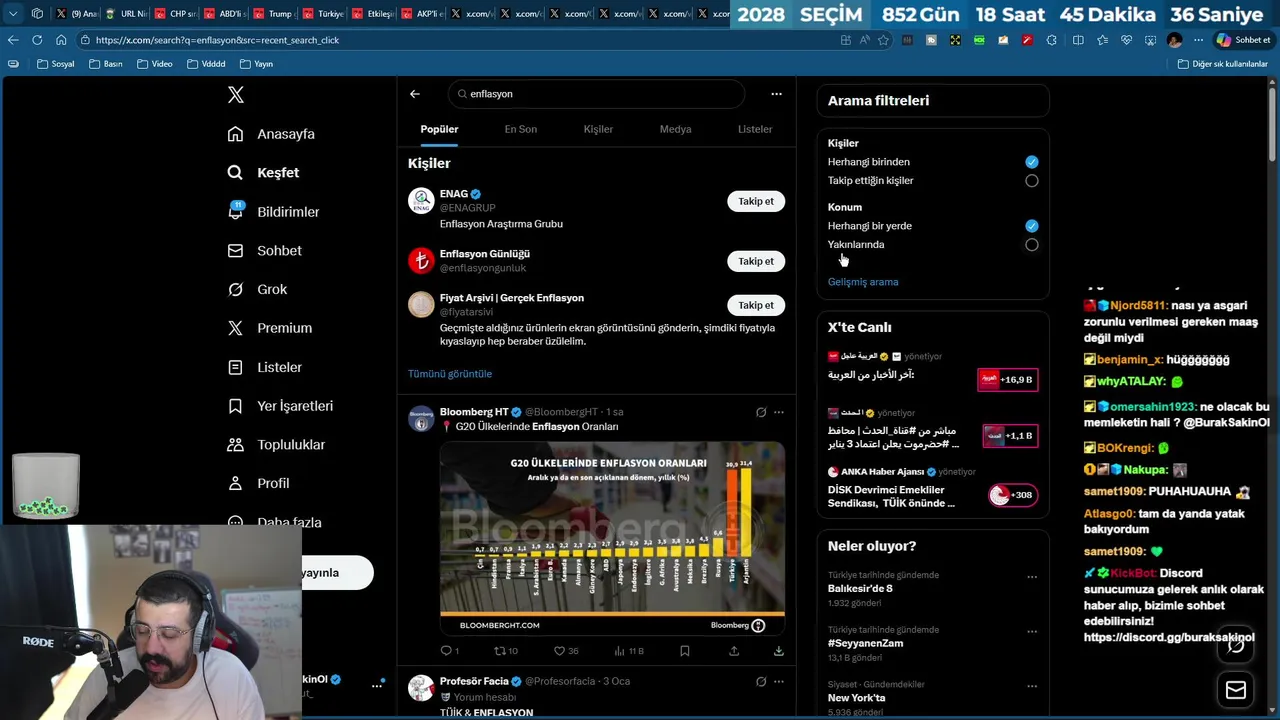The width and height of the screenshot is (1280, 720).
Task: Open more options on the Profesör Facia post
Action: 779,681
